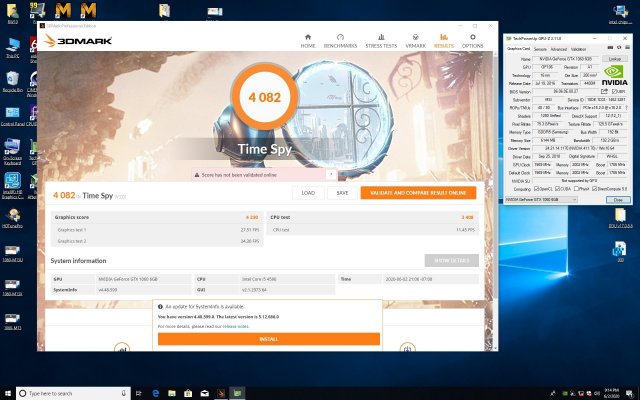Switch to the Sensors tab in GPU-Z
The width and height of the screenshot is (640, 400).
click(541, 48)
